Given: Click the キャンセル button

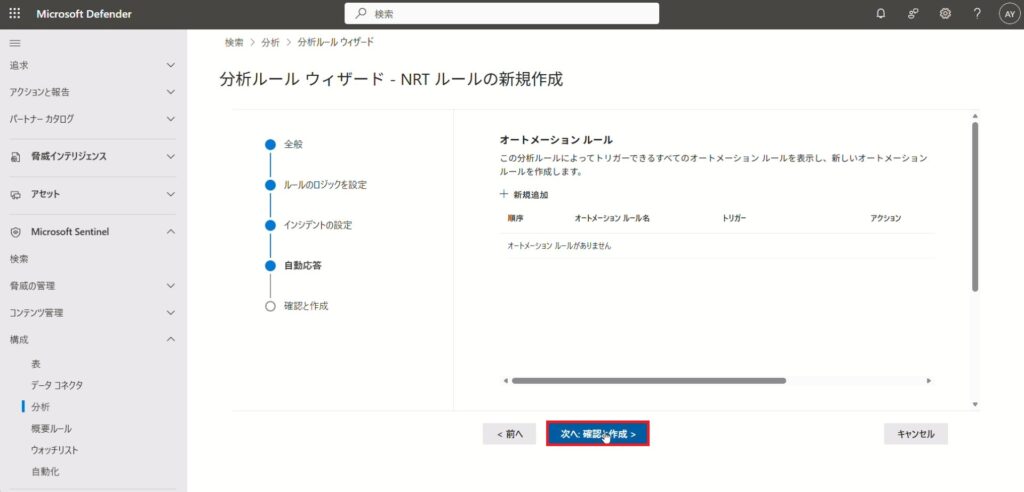Looking at the screenshot, I should pyautogui.click(x=915, y=434).
